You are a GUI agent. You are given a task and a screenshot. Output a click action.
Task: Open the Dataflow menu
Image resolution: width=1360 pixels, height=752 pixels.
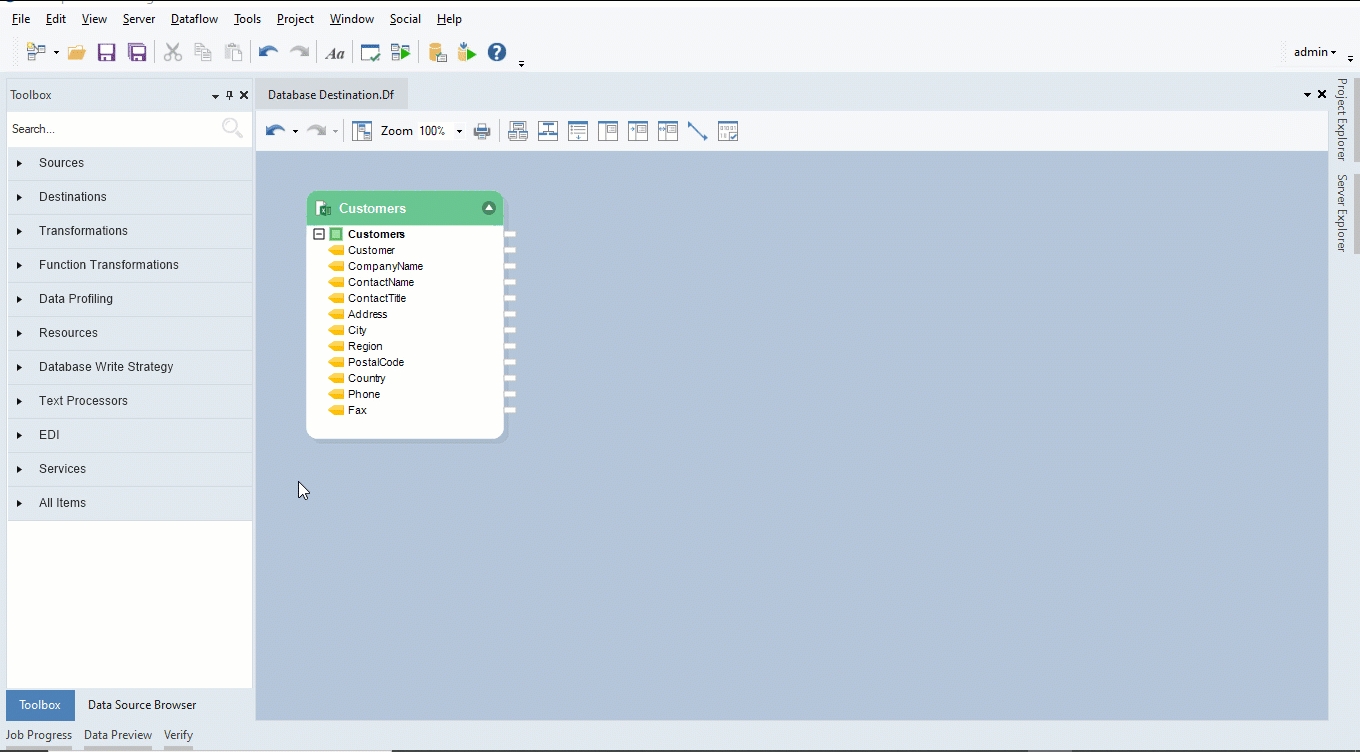click(194, 19)
